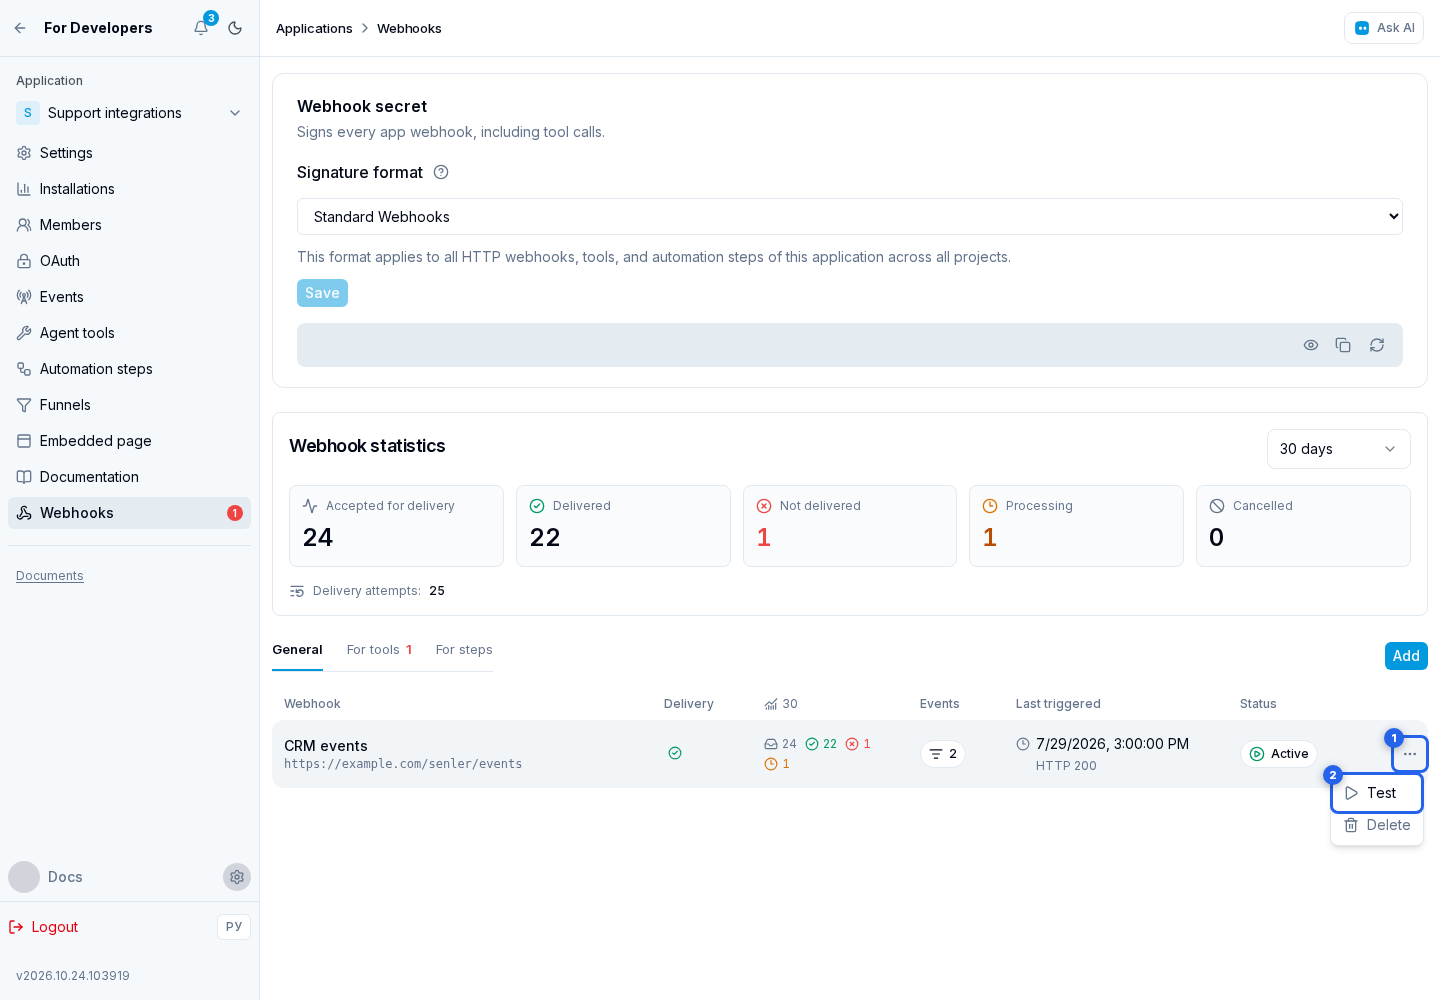Click the Active status badge
1440x1000 pixels.
[1279, 754]
